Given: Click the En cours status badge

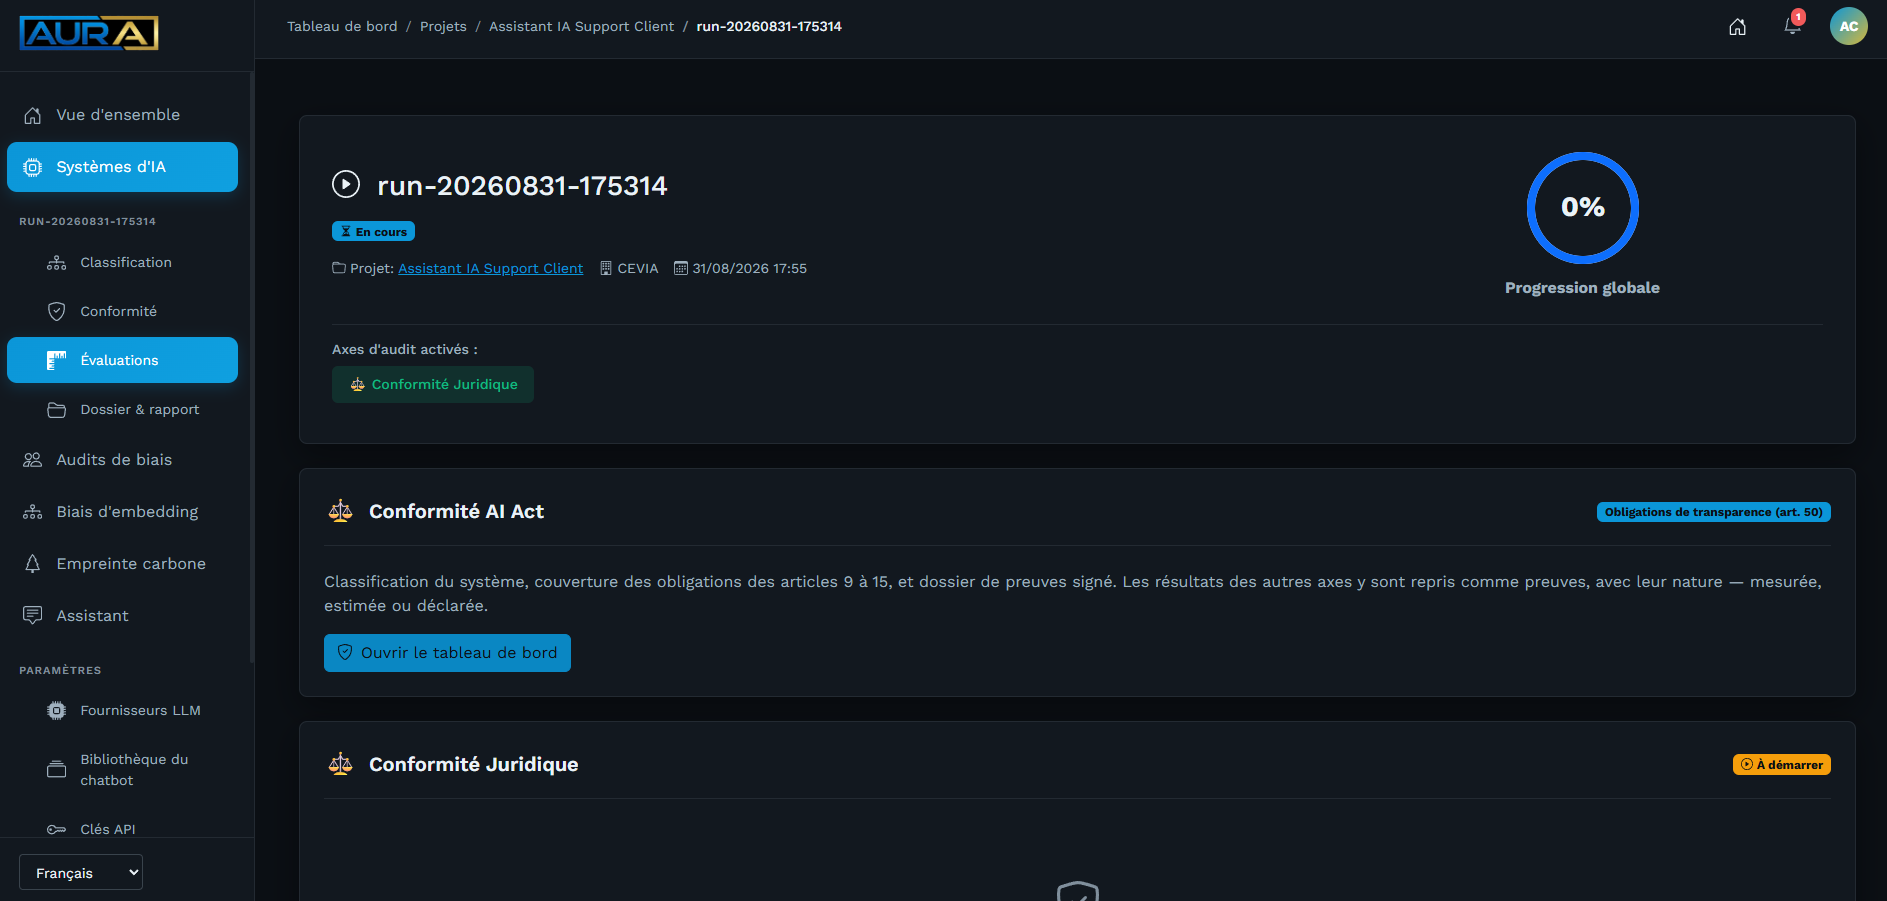Looking at the screenshot, I should click(373, 231).
